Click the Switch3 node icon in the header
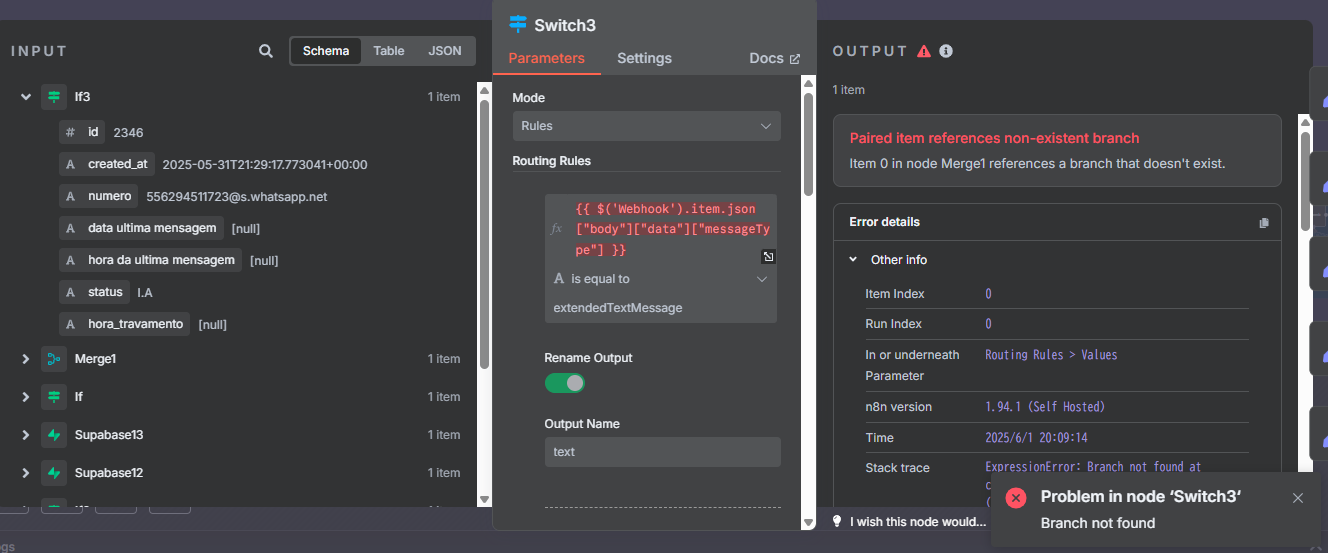 click(517, 25)
